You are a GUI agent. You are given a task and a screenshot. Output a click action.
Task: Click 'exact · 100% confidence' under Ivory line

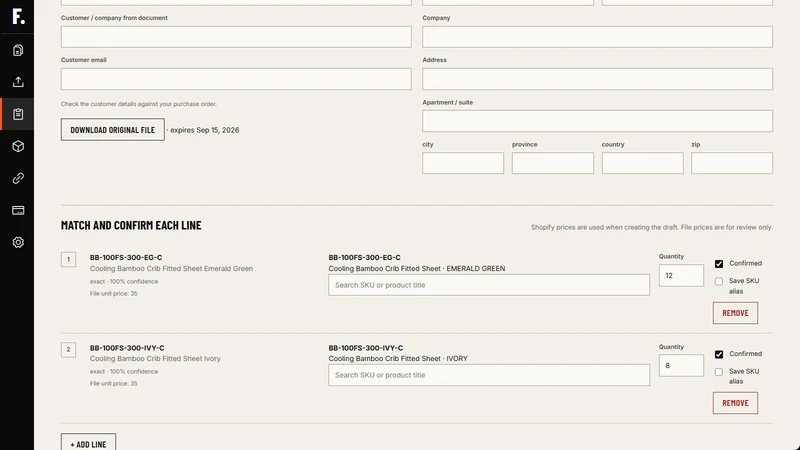click(x=124, y=372)
